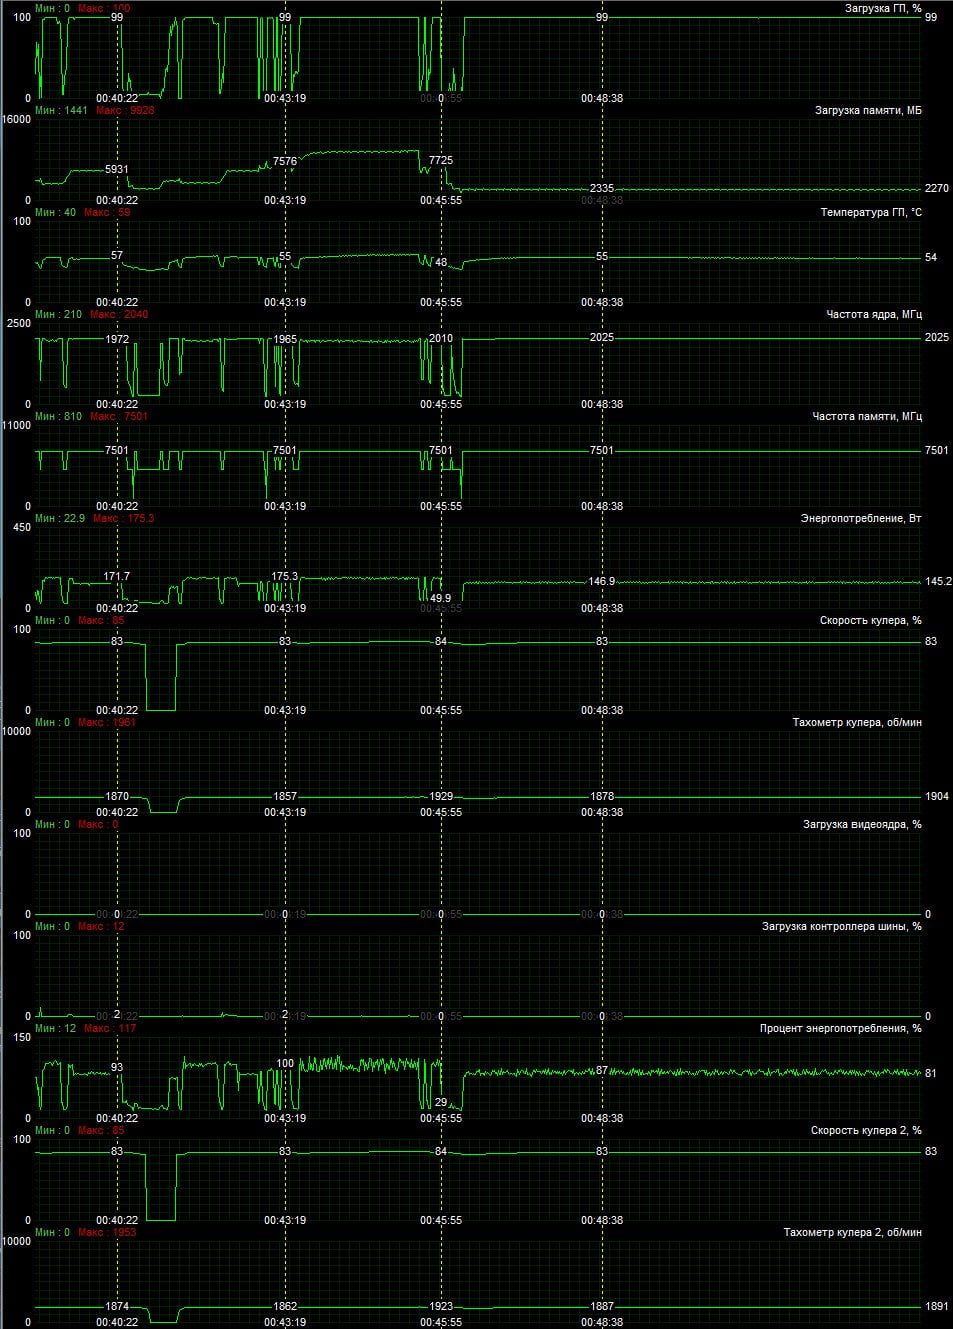Click the core clock value 1972
953x1329 pixels.
click(x=117, y=339)
